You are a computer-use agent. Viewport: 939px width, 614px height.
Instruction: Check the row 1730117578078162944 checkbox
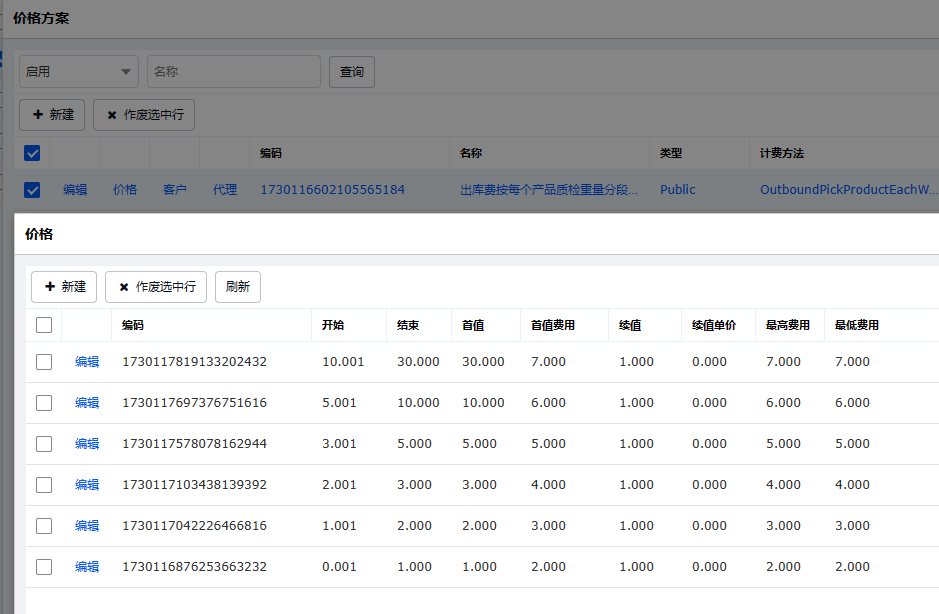(44, 444)
